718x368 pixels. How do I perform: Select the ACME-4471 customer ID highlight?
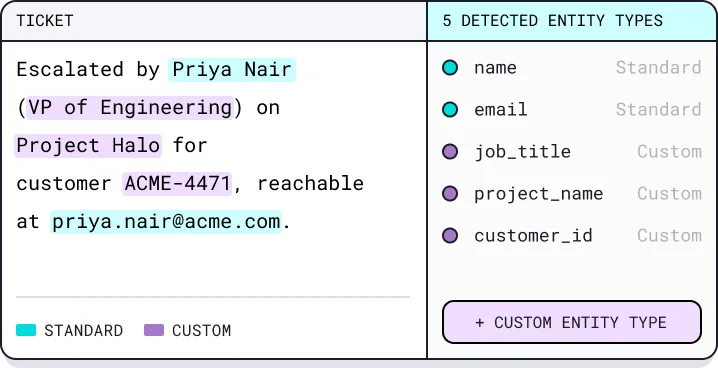tap(177, 184)
